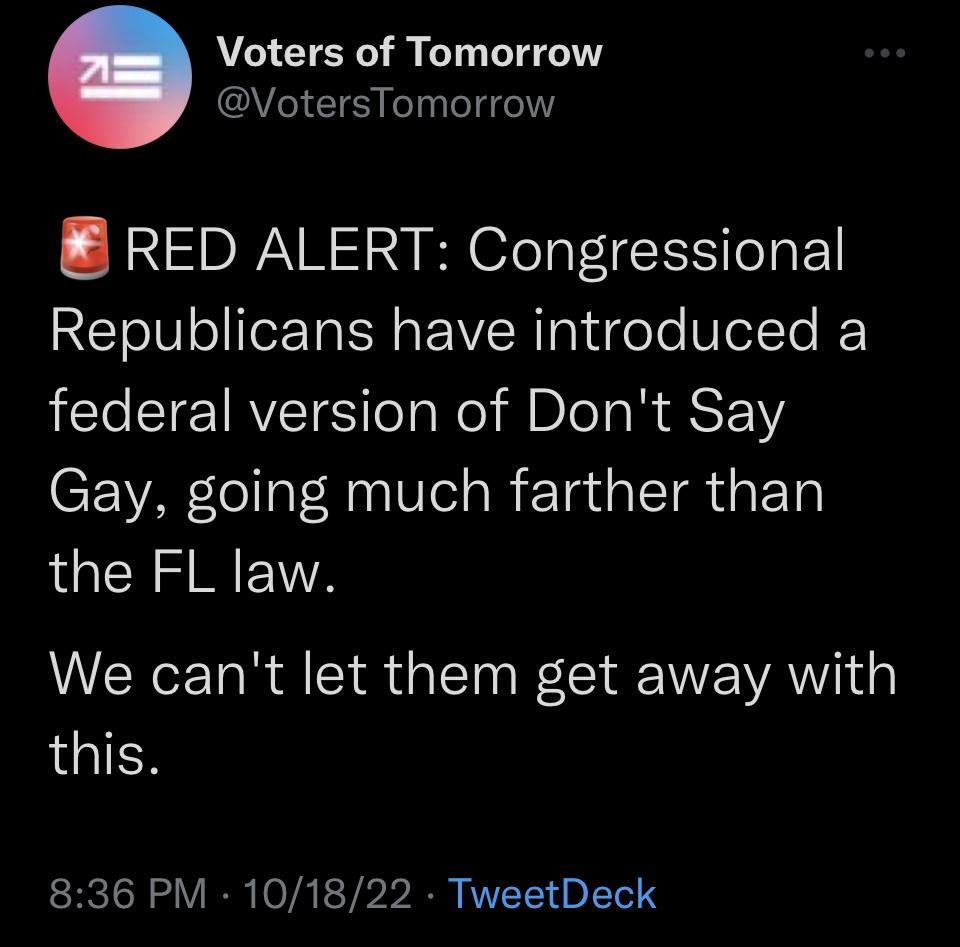
Task: Click the word "Congressional" in the tweet
Action: click(x=657, y=251)
